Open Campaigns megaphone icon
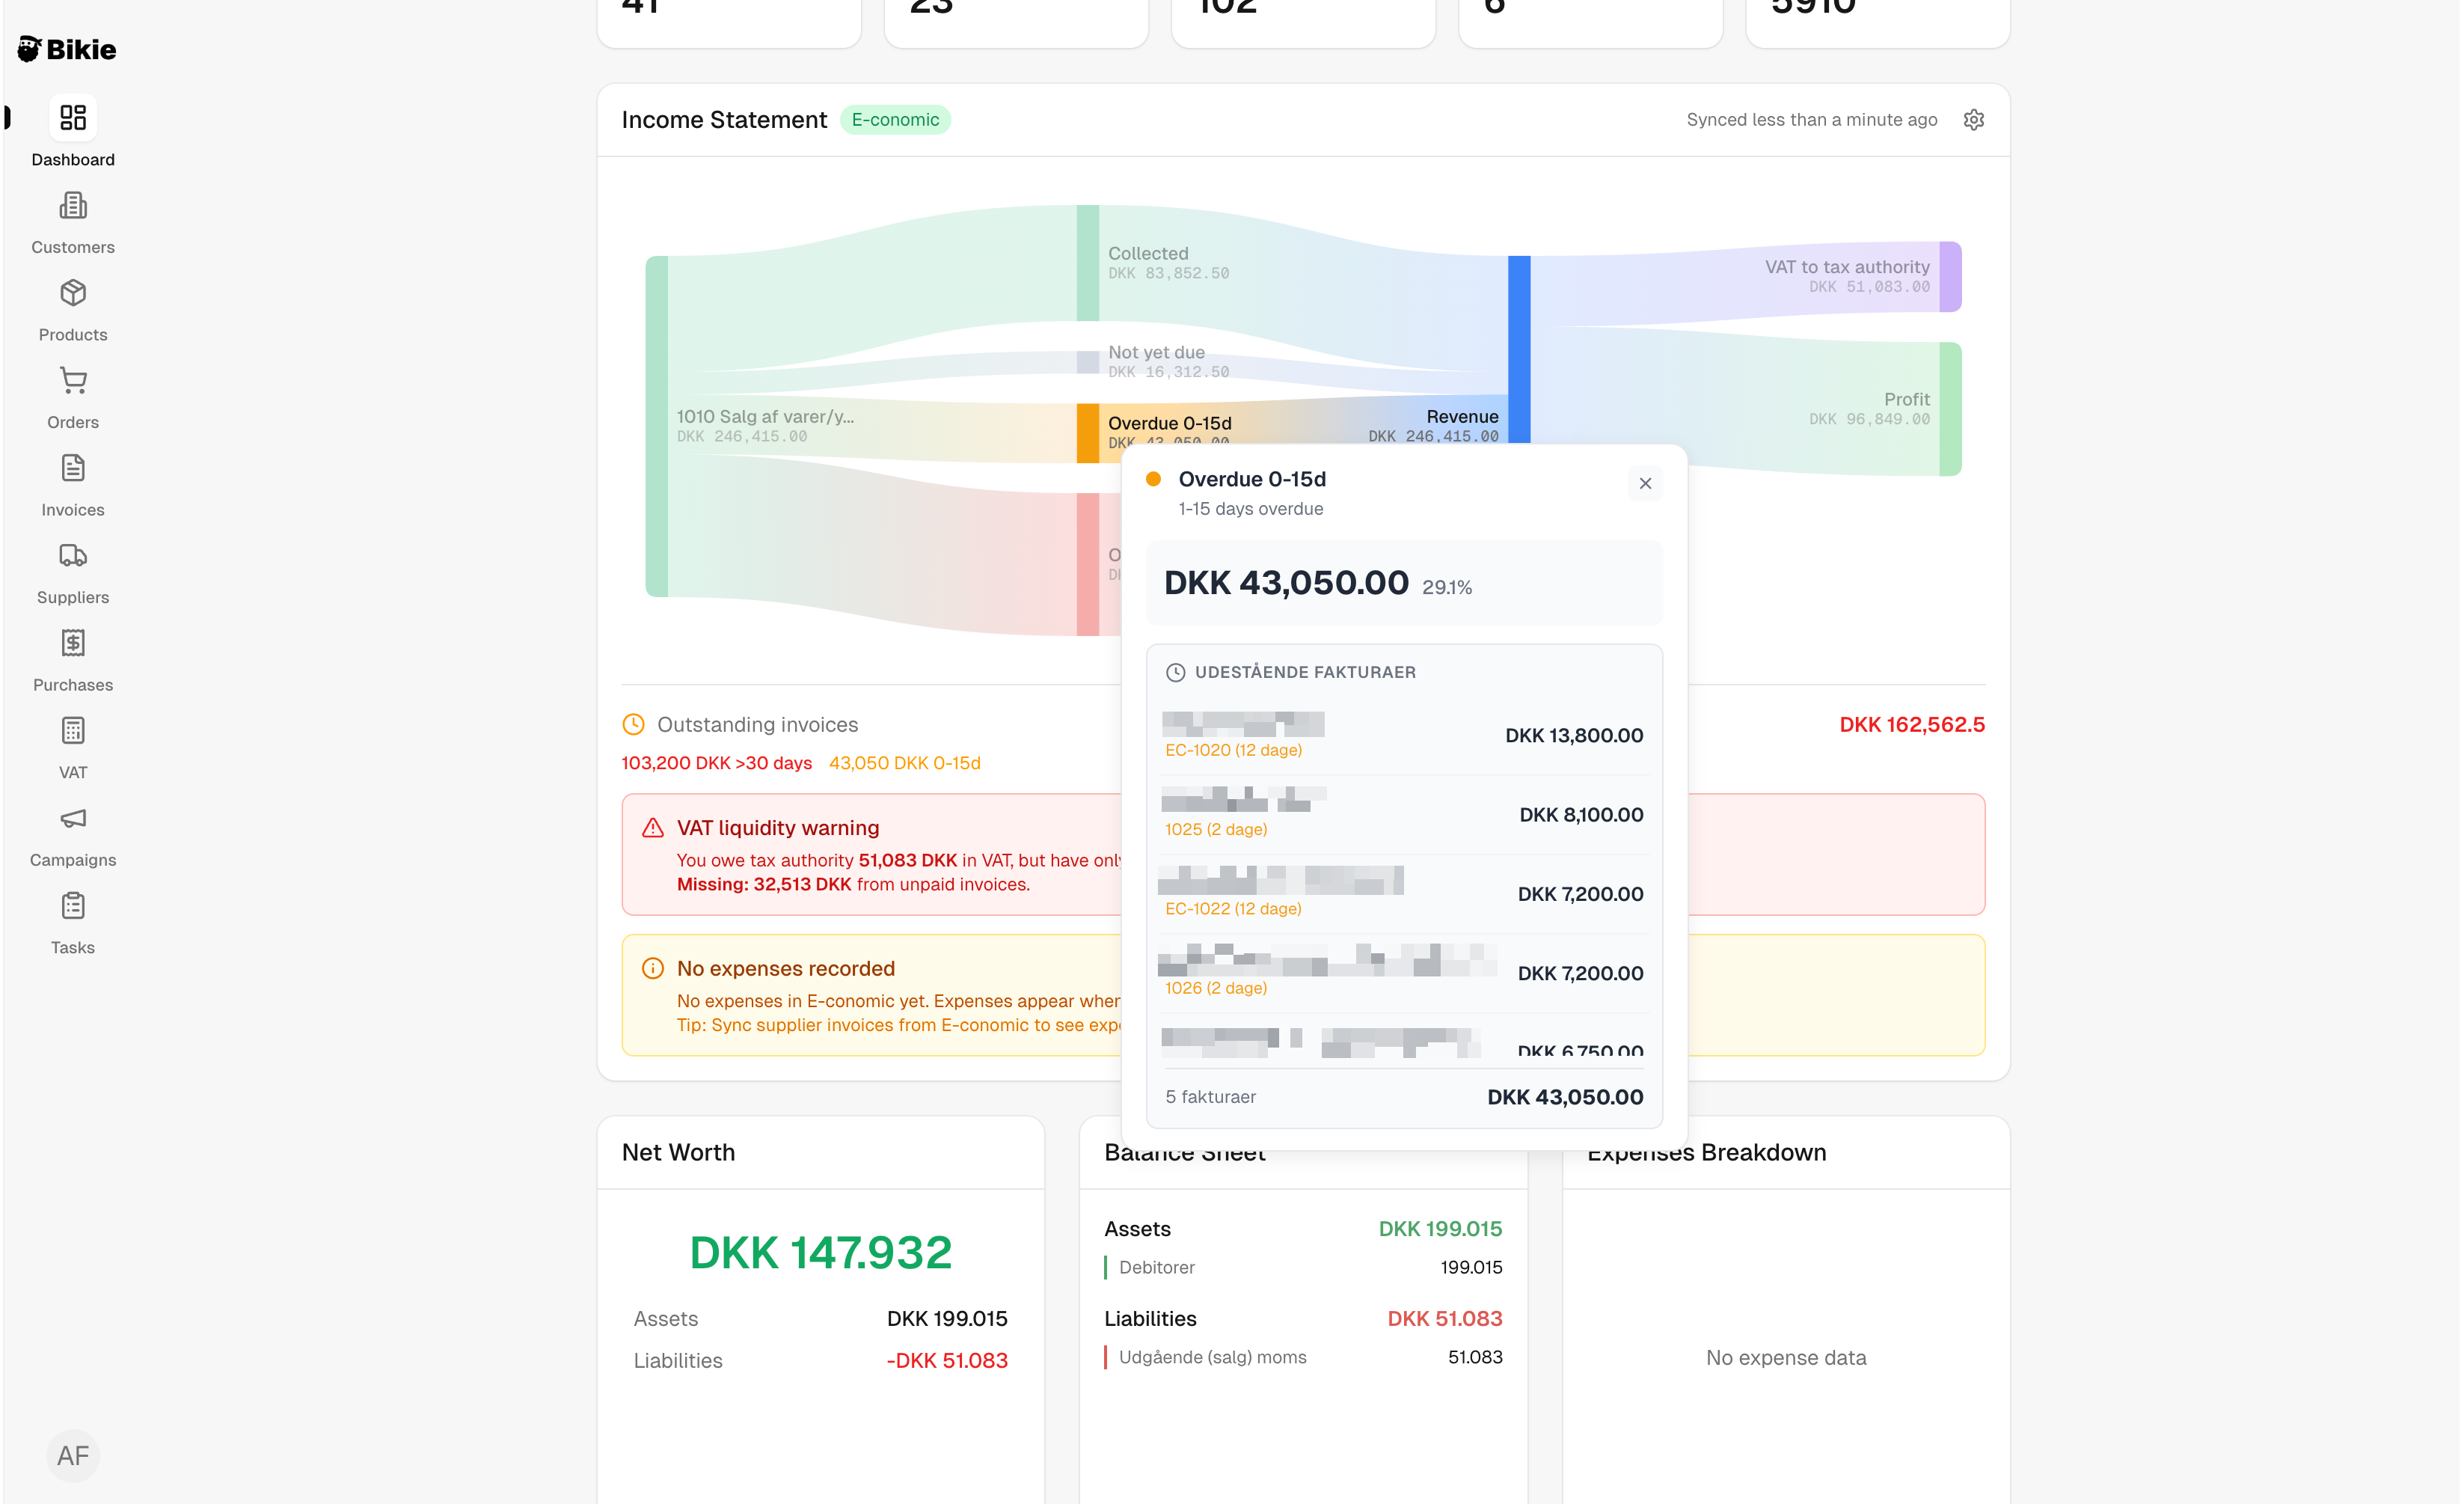Image resolution: width=2464 pixels, height=1504 pixels. pyautogui.click(x=73, y=818)
